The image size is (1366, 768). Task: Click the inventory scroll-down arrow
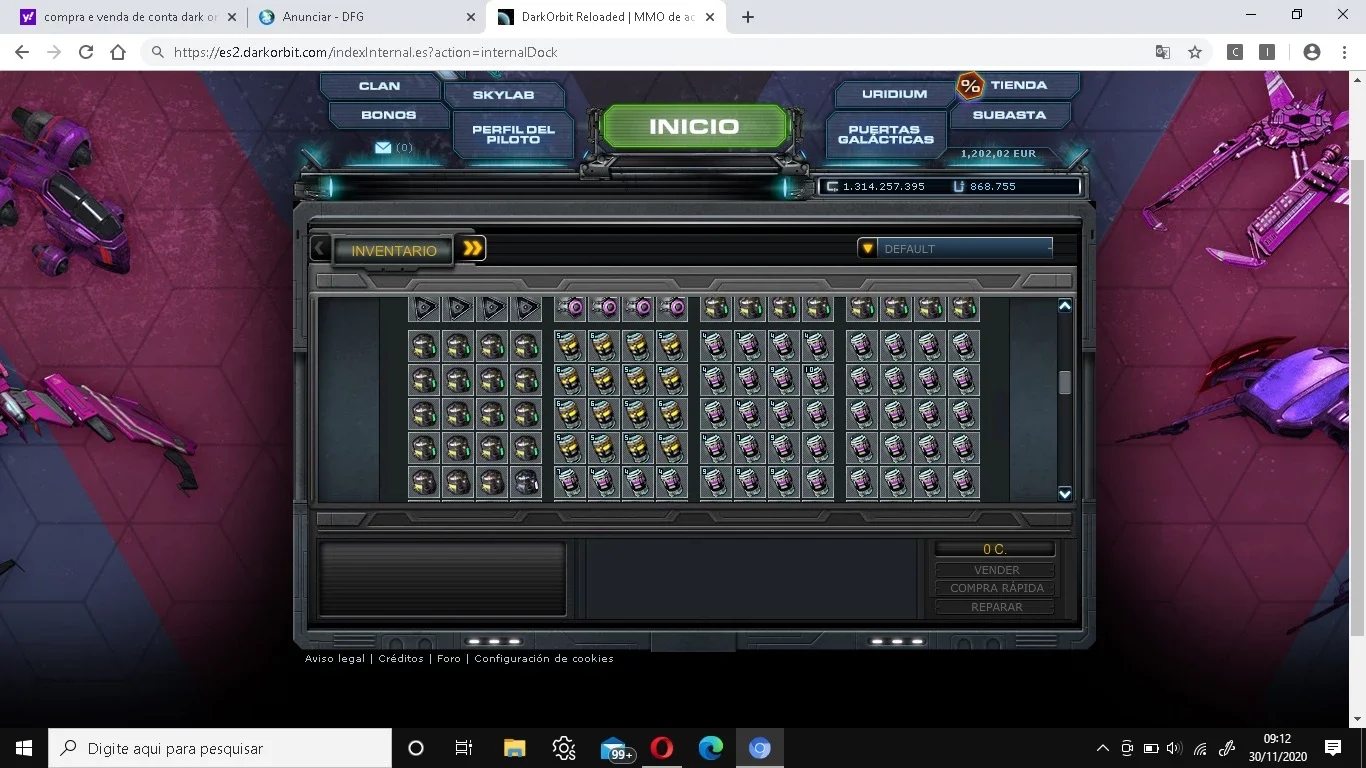[1065, 493]
